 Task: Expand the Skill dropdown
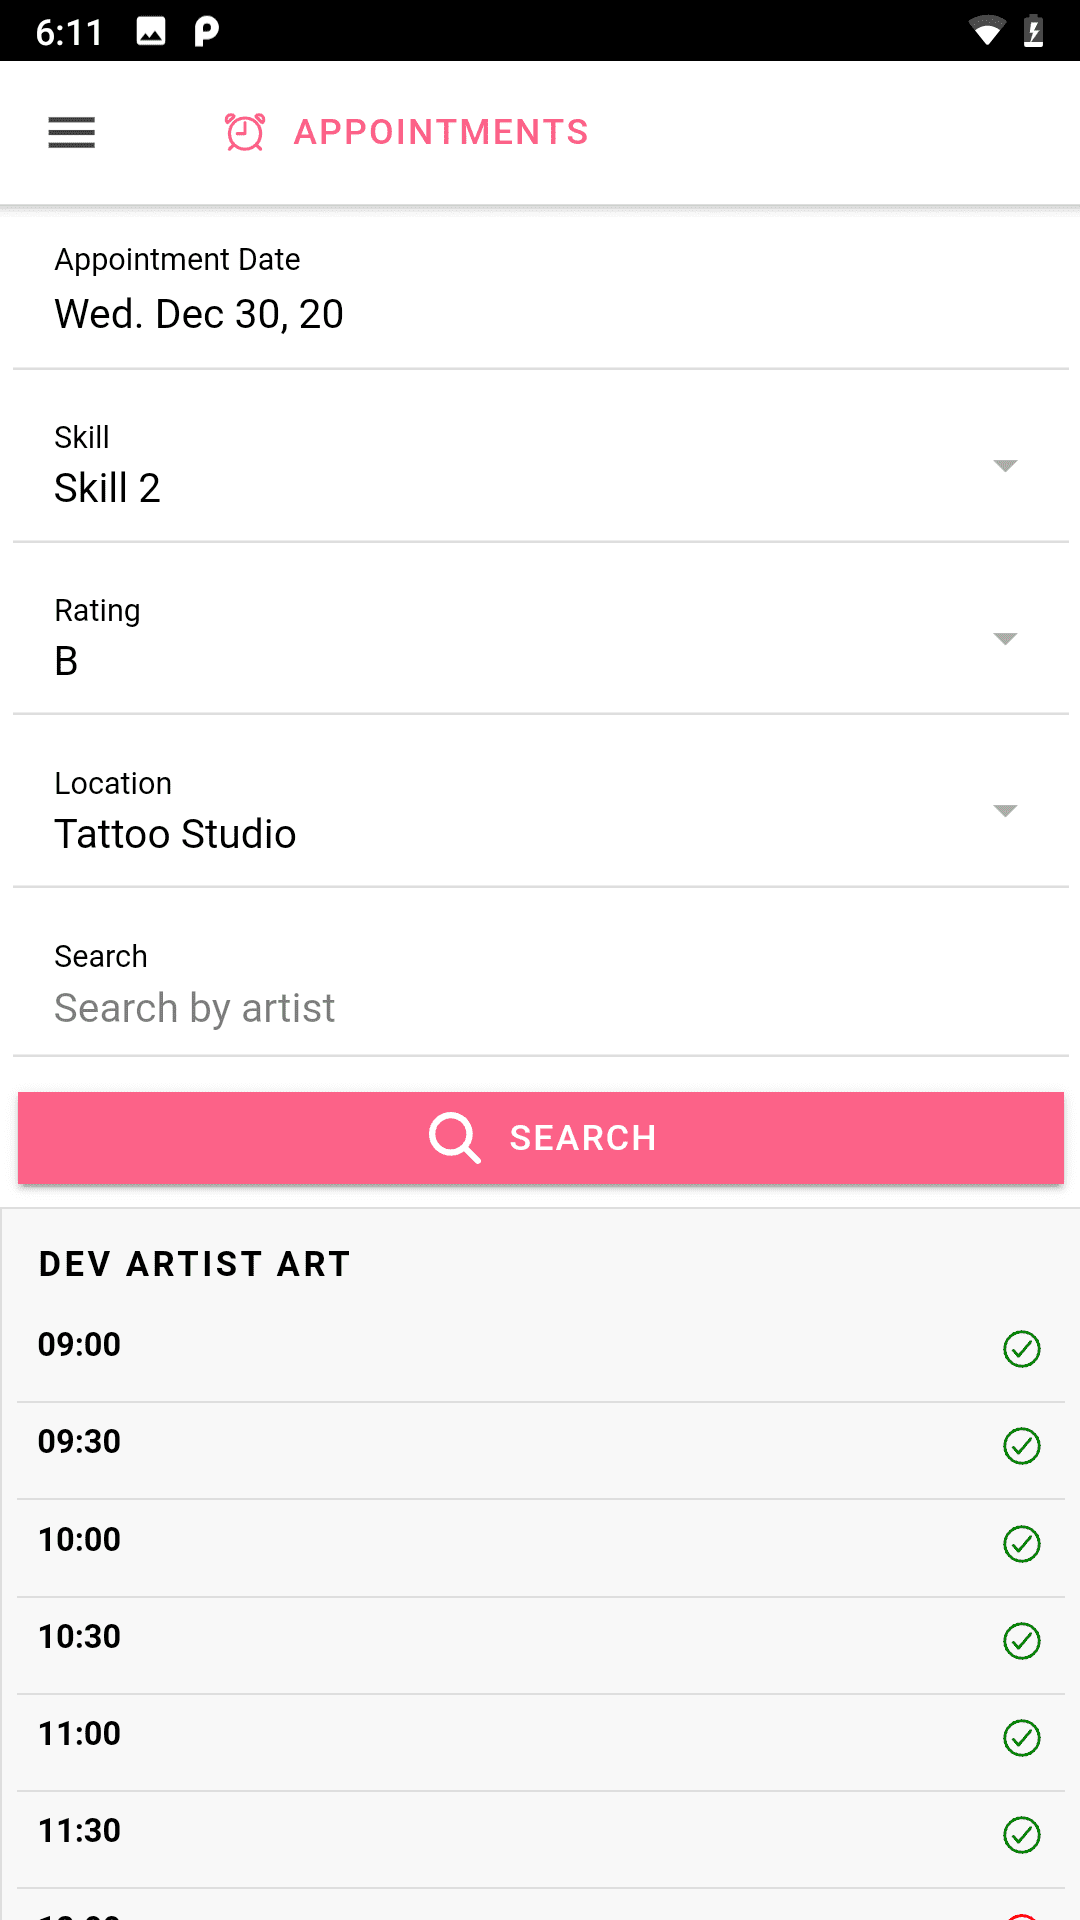point(1005,466)
